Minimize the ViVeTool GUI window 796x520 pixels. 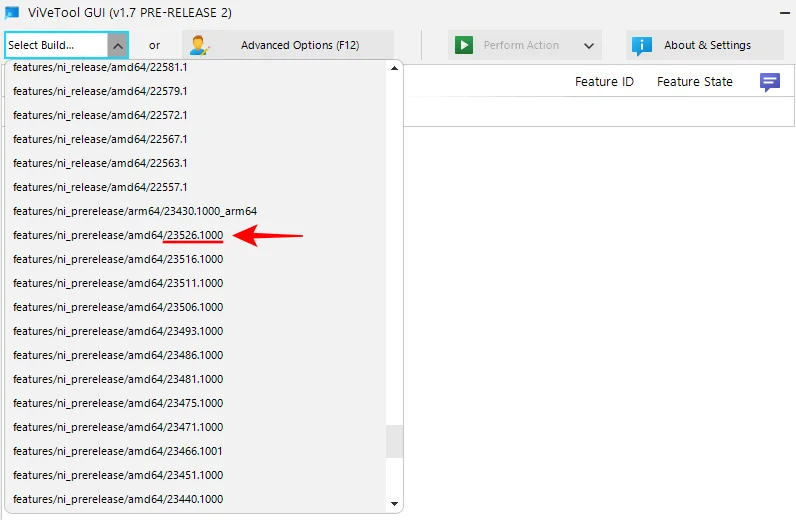pos(785,13)
